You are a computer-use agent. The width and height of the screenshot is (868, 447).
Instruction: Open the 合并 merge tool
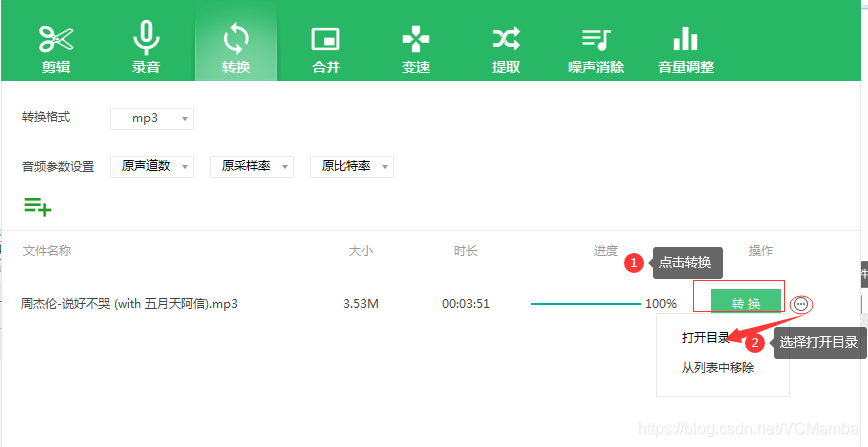point(326,49)
